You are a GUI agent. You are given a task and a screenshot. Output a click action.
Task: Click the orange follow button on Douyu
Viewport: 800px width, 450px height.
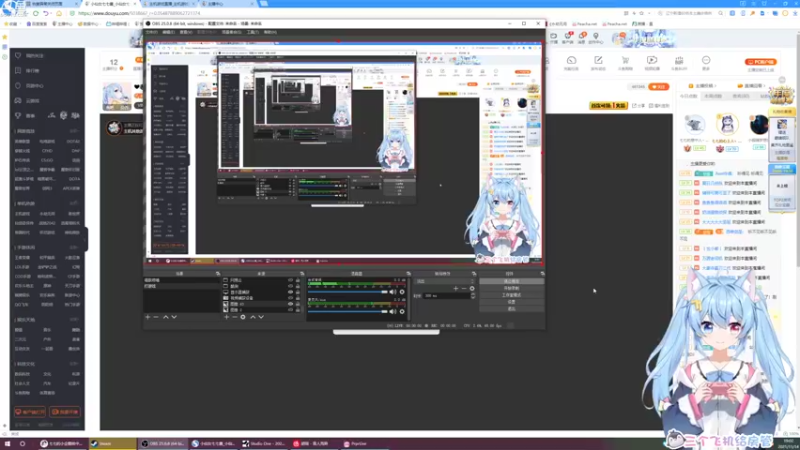659,87
